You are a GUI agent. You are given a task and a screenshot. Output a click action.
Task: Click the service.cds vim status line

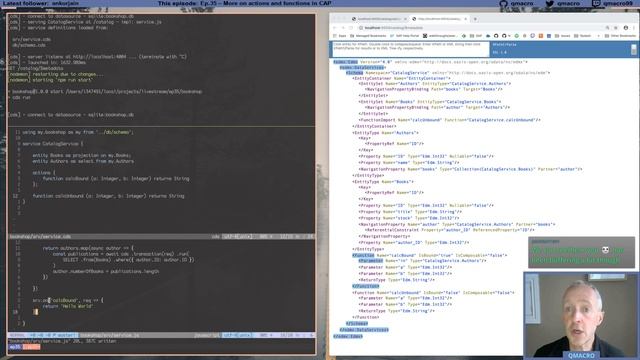click(161, 236)
